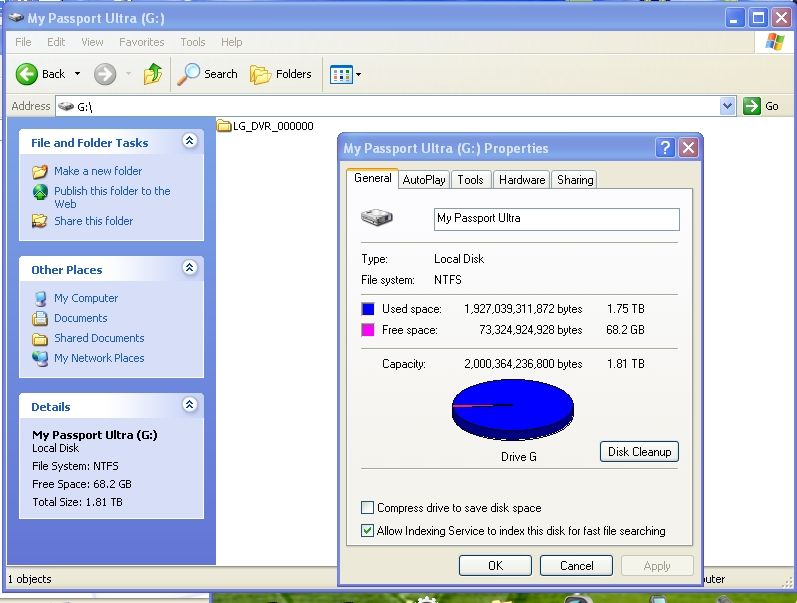Viewport: 797px width, 603px height.
Task: Open the View menu
Action: (93, 42)
